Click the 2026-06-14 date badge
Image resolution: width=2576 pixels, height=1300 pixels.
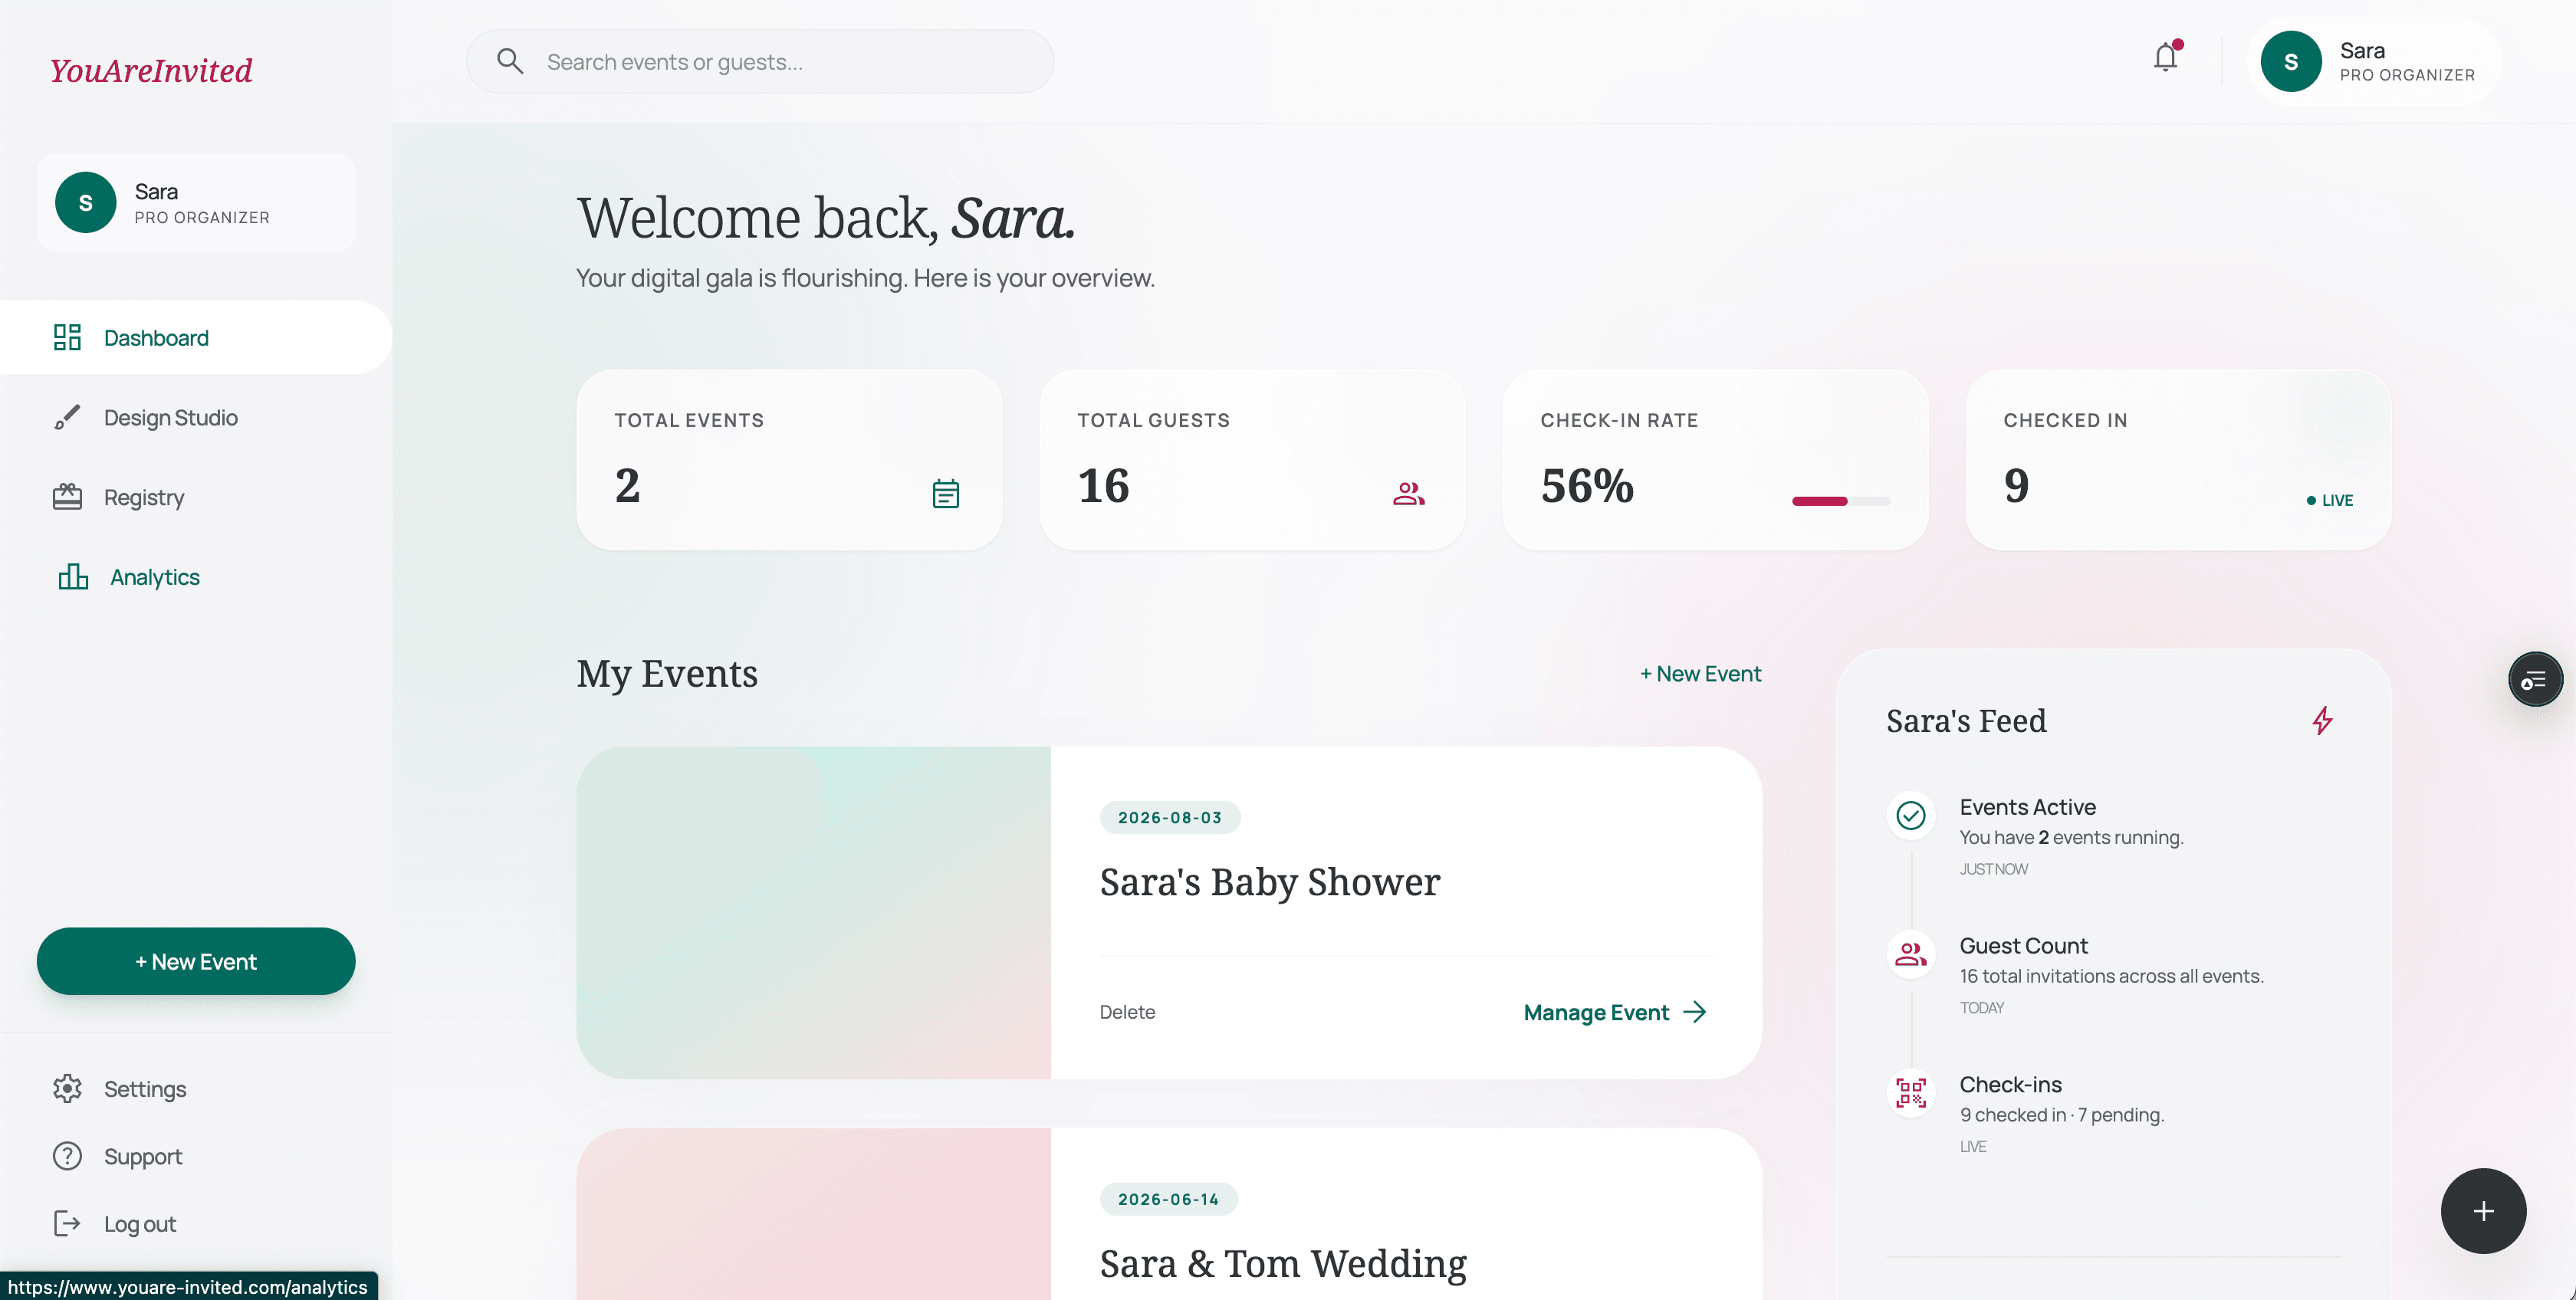(1169, 1199)
